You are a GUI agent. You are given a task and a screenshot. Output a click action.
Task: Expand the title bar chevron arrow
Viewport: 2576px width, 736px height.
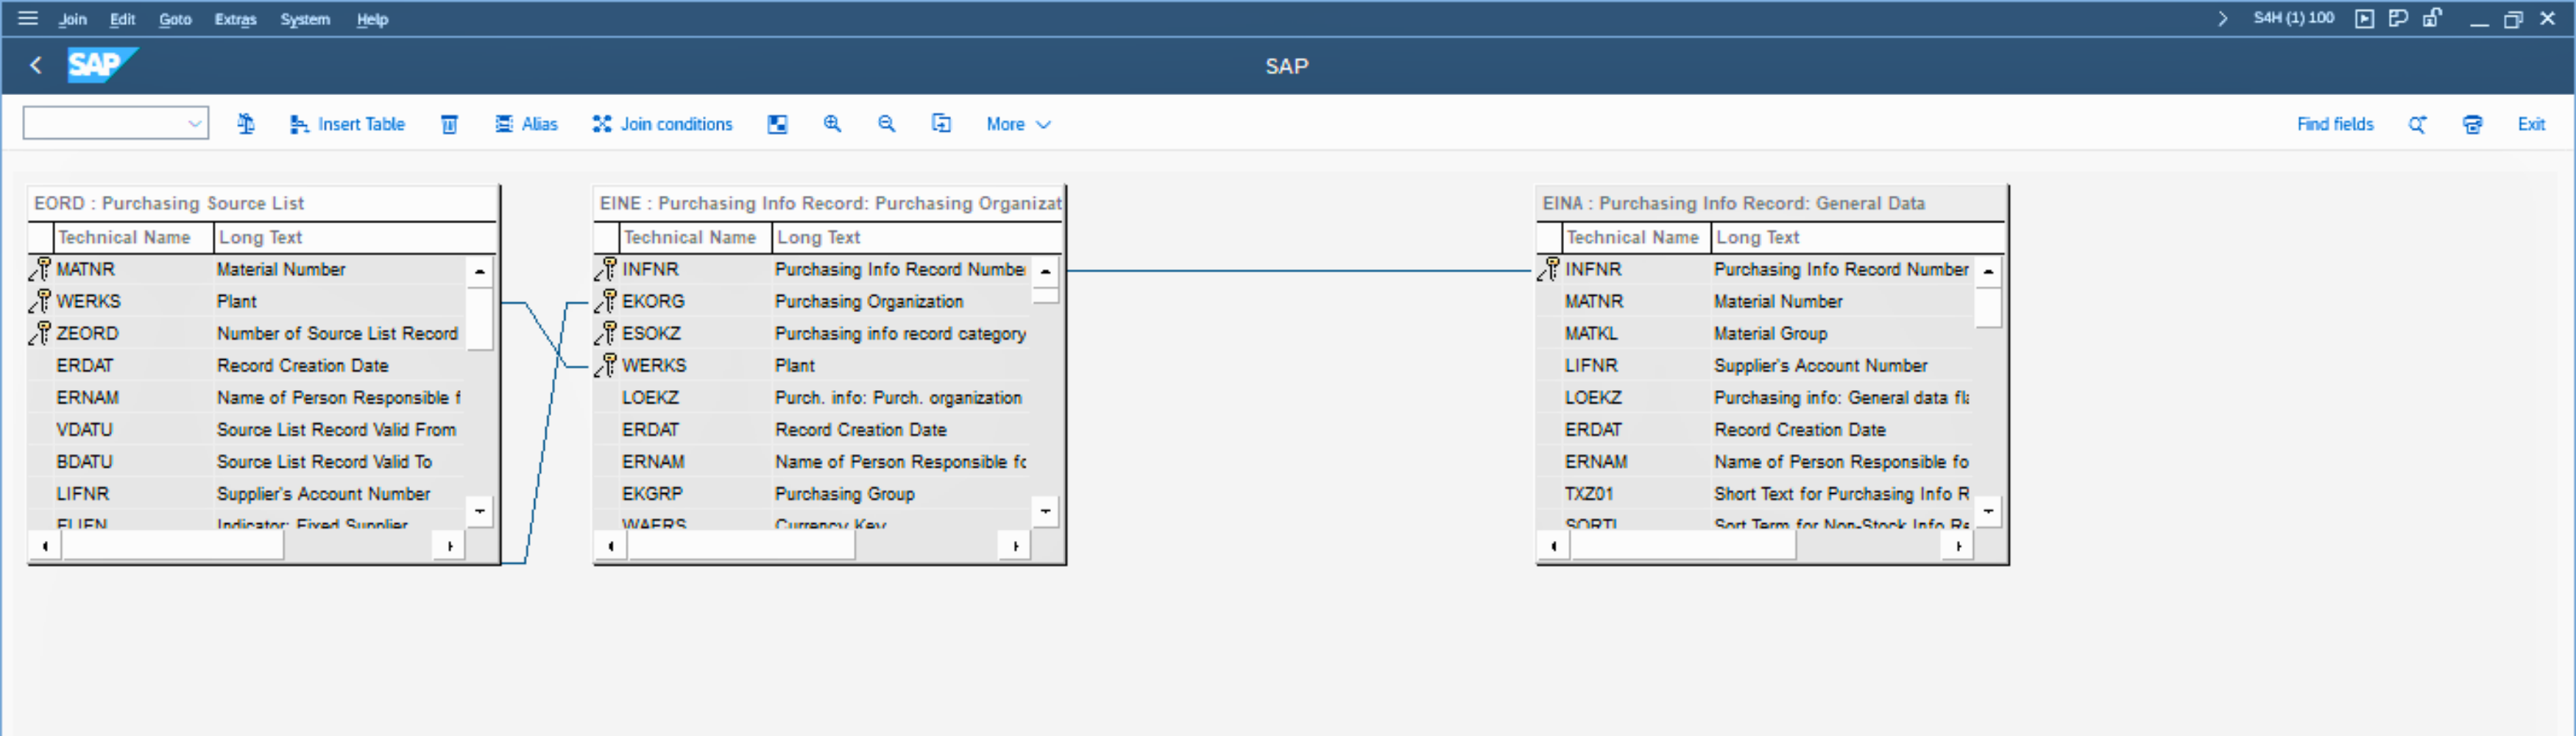(2222, 18)
